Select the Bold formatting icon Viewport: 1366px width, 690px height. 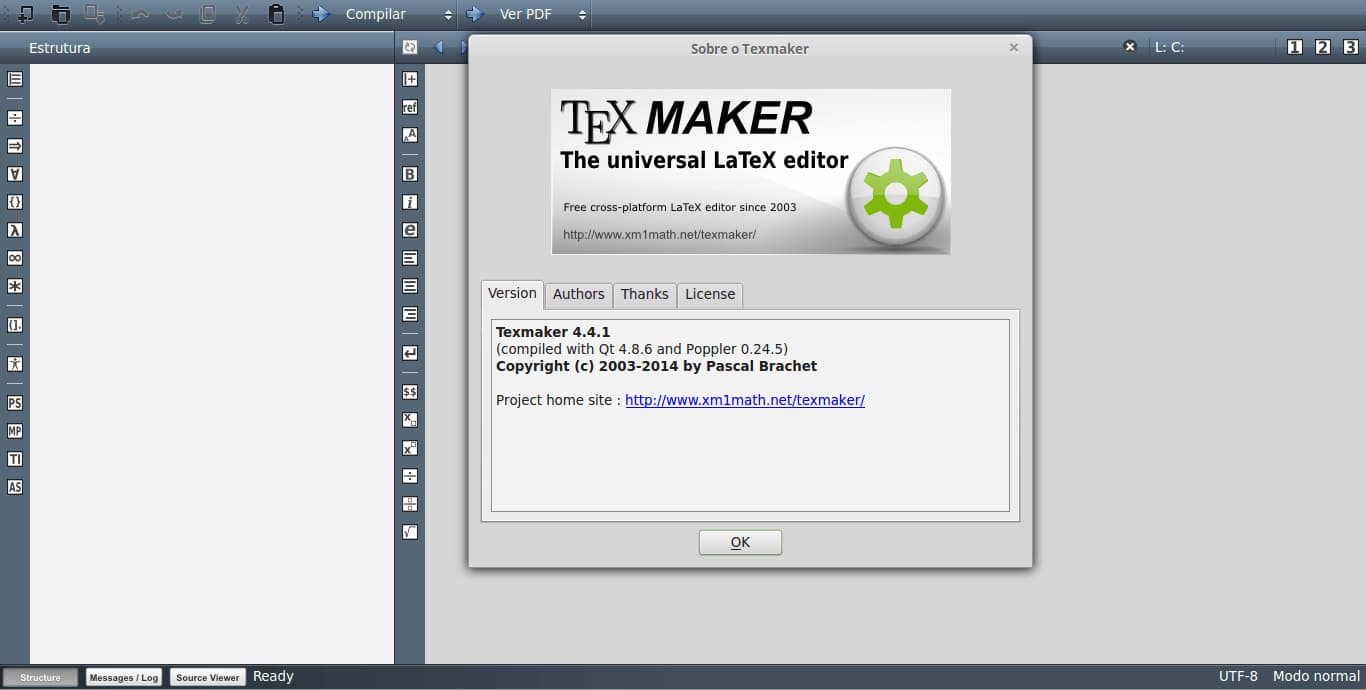coord(409,173)
